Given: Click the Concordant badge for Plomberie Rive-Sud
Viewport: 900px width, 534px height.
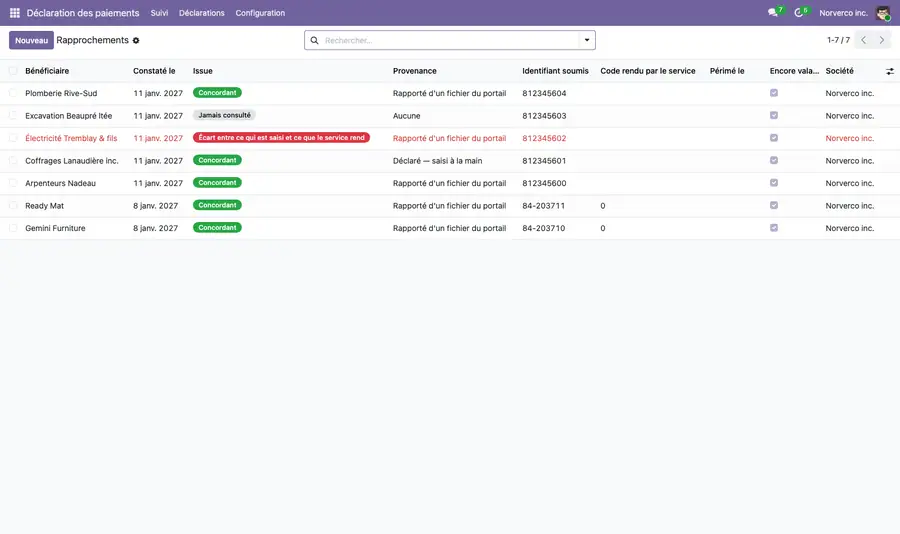Looking at the screenshot, I should pos(217,92).
